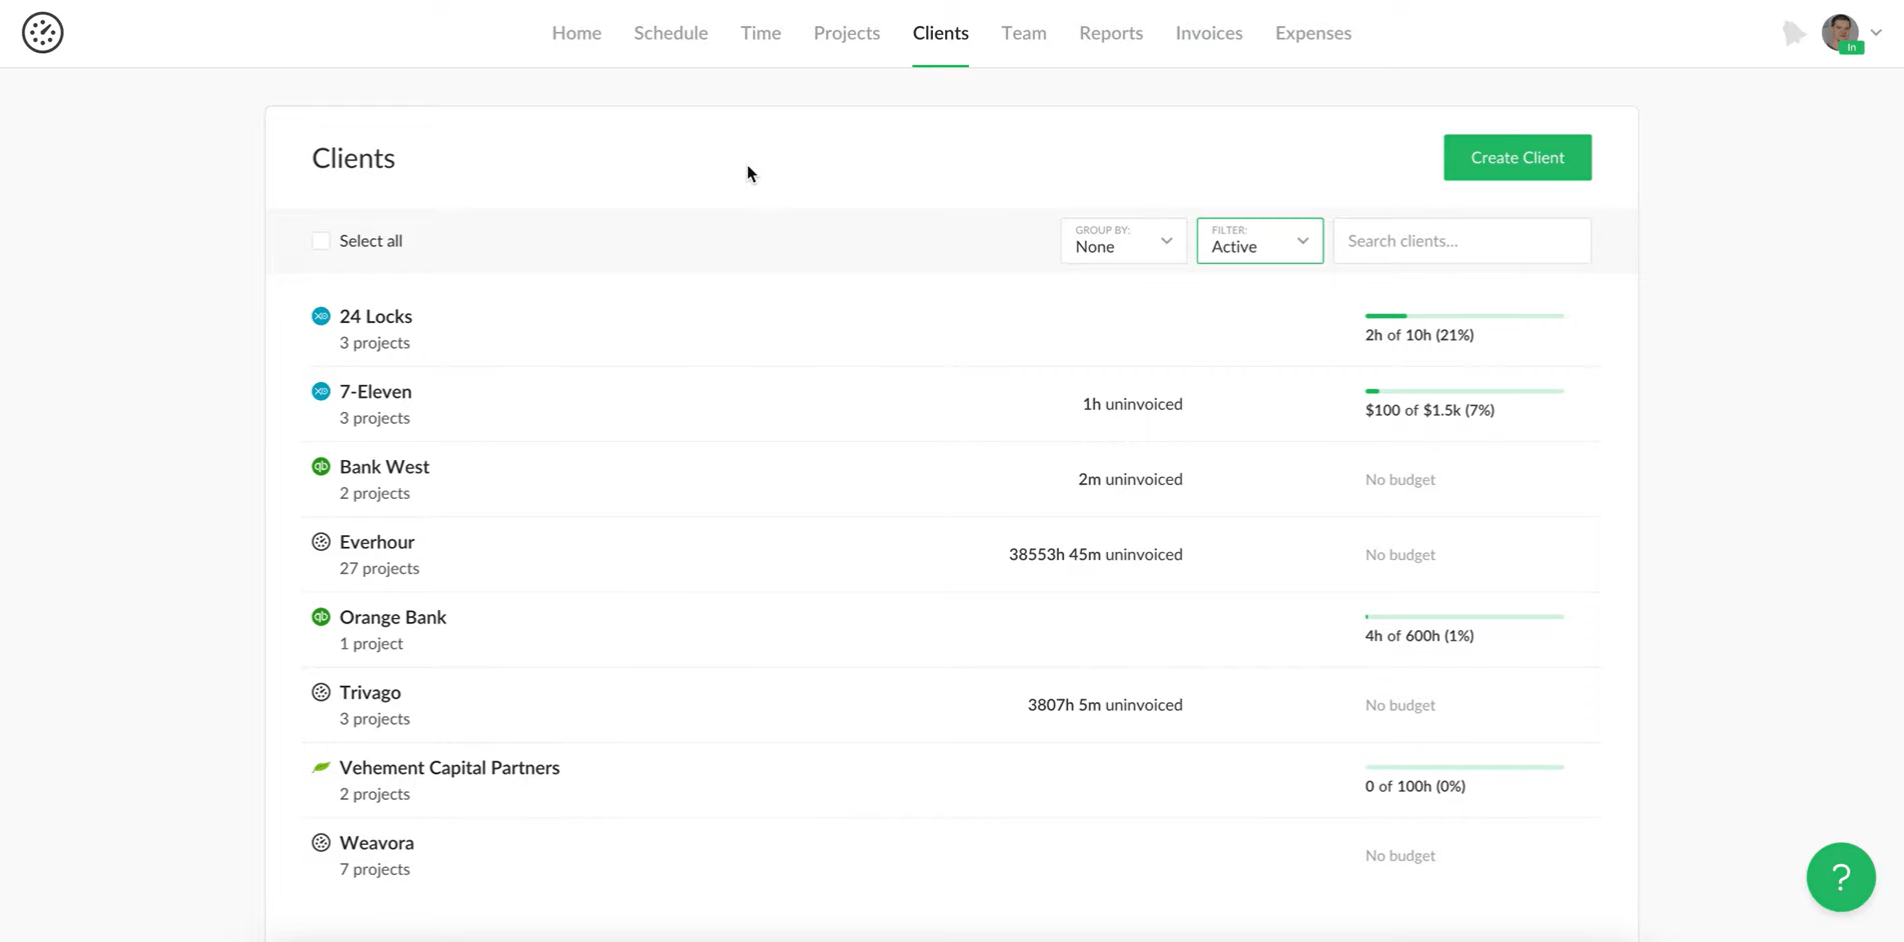This screenshot has height=942, width=1904.
Task: Switch to the Expenses tab
Action: (1313, 33)
